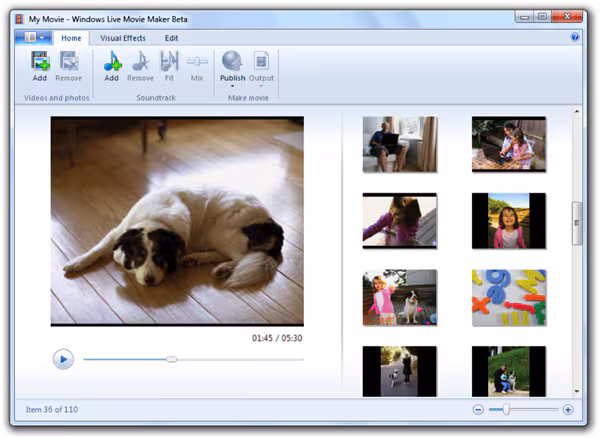Select thumbnail of colorful magnet letters
This screenshot has height=438, width=600.
(x=509, y=298)
